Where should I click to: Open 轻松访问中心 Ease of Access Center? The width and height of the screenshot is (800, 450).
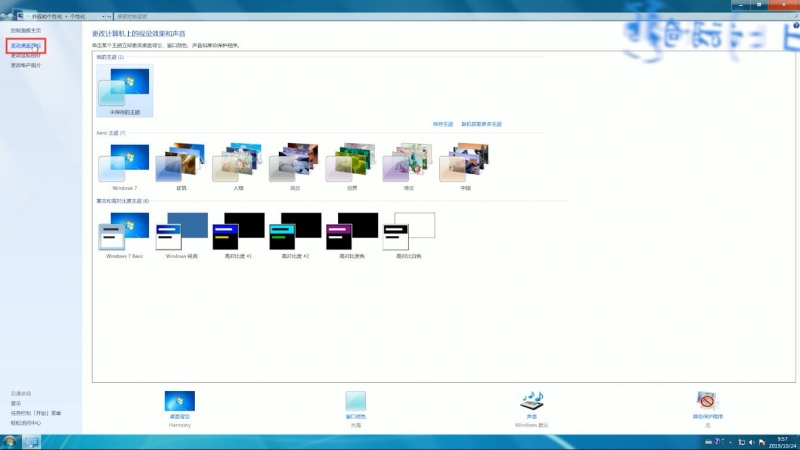pos(26,423)
